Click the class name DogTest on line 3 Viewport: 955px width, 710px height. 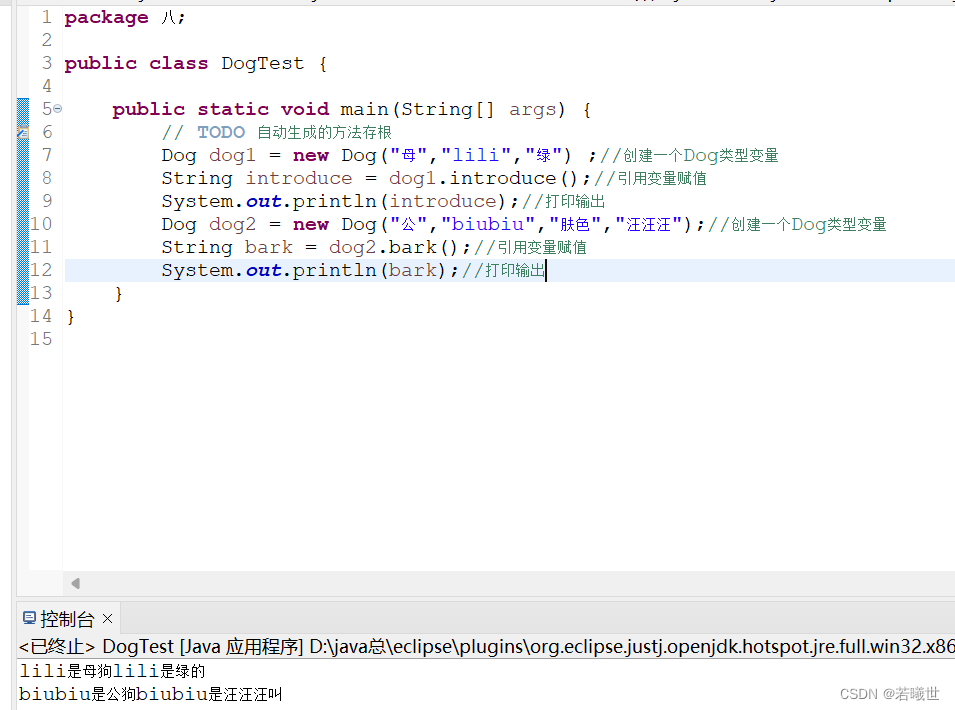pos(262,62)
